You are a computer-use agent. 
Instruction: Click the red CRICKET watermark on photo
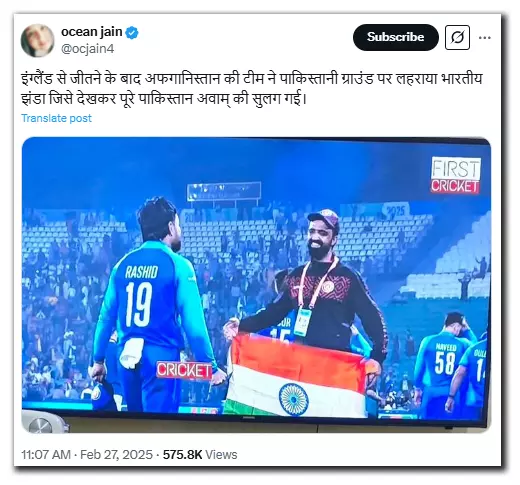point(184,370)
